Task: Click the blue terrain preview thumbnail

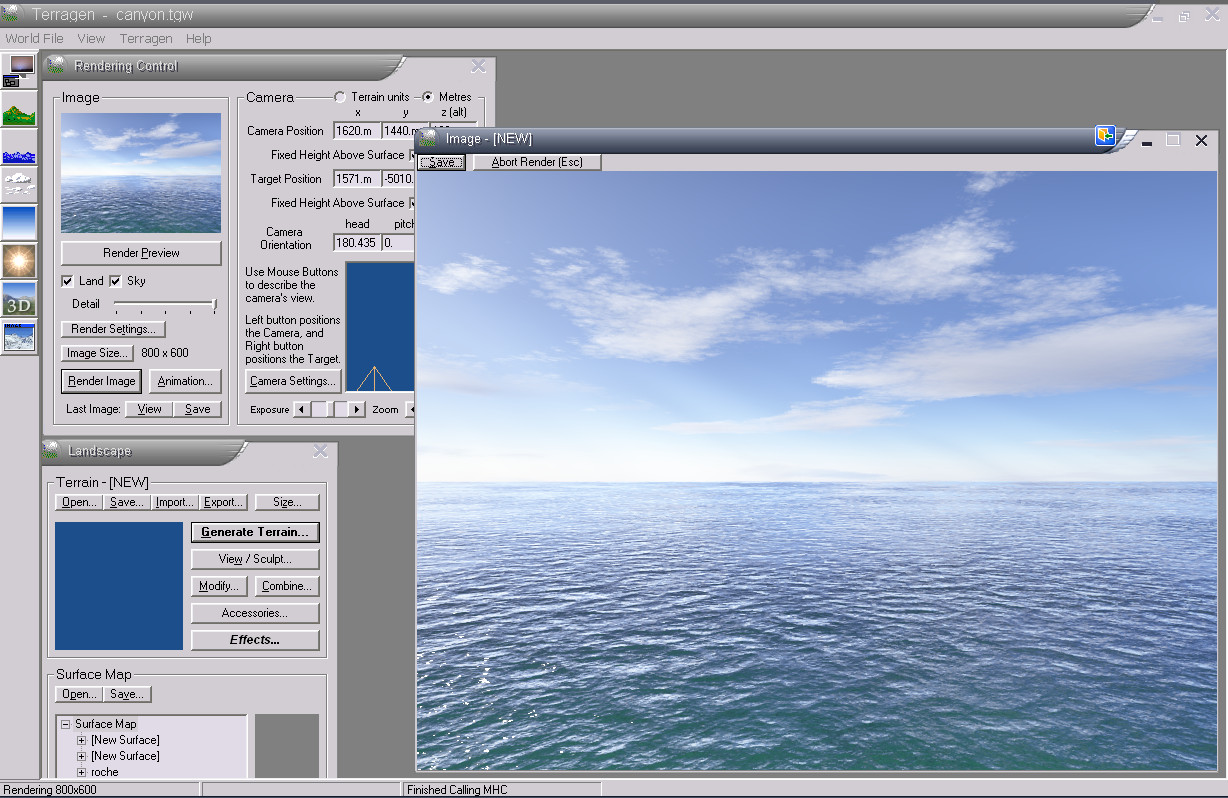Action: click(119, 586)
